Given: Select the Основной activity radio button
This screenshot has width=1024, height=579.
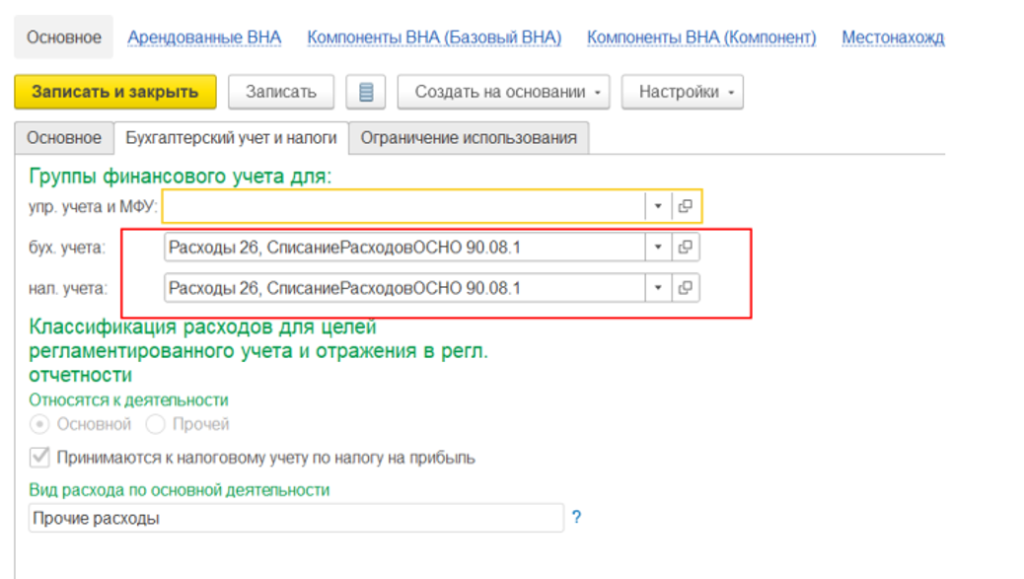Looking at the screenshot, I should [x=41, y=424].
